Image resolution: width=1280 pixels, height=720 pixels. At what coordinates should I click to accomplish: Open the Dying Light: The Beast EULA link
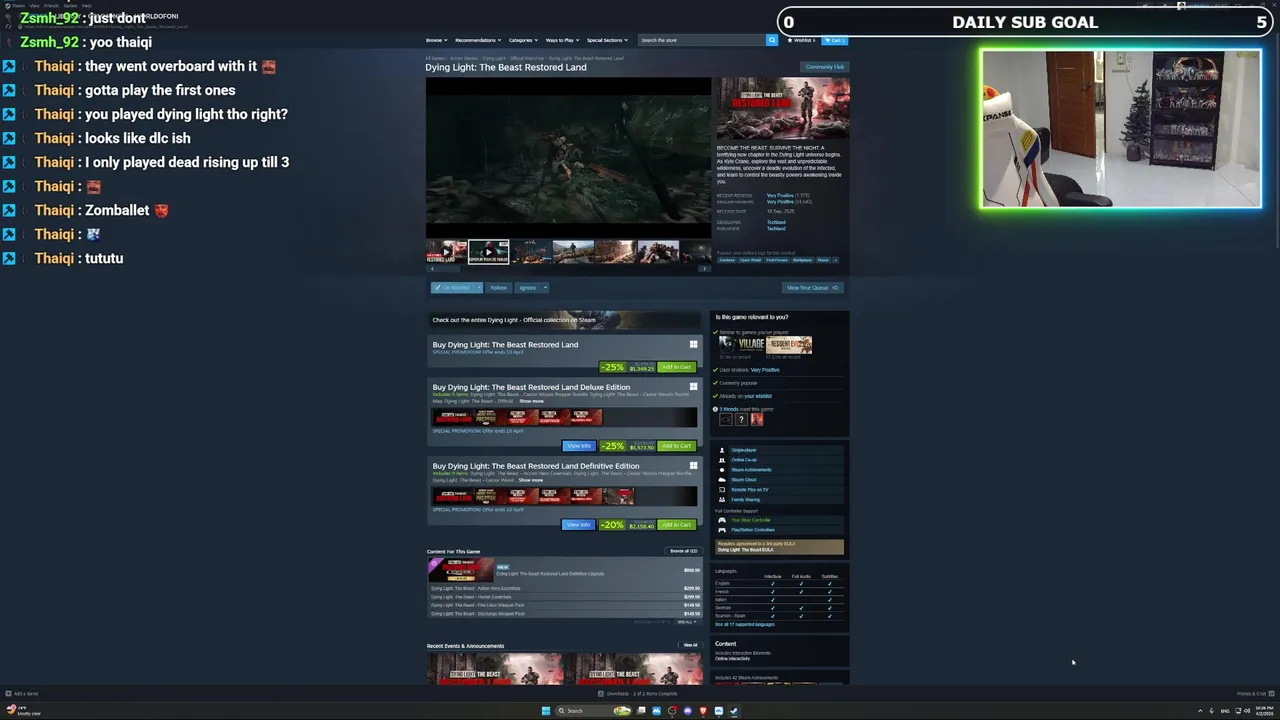745,550
